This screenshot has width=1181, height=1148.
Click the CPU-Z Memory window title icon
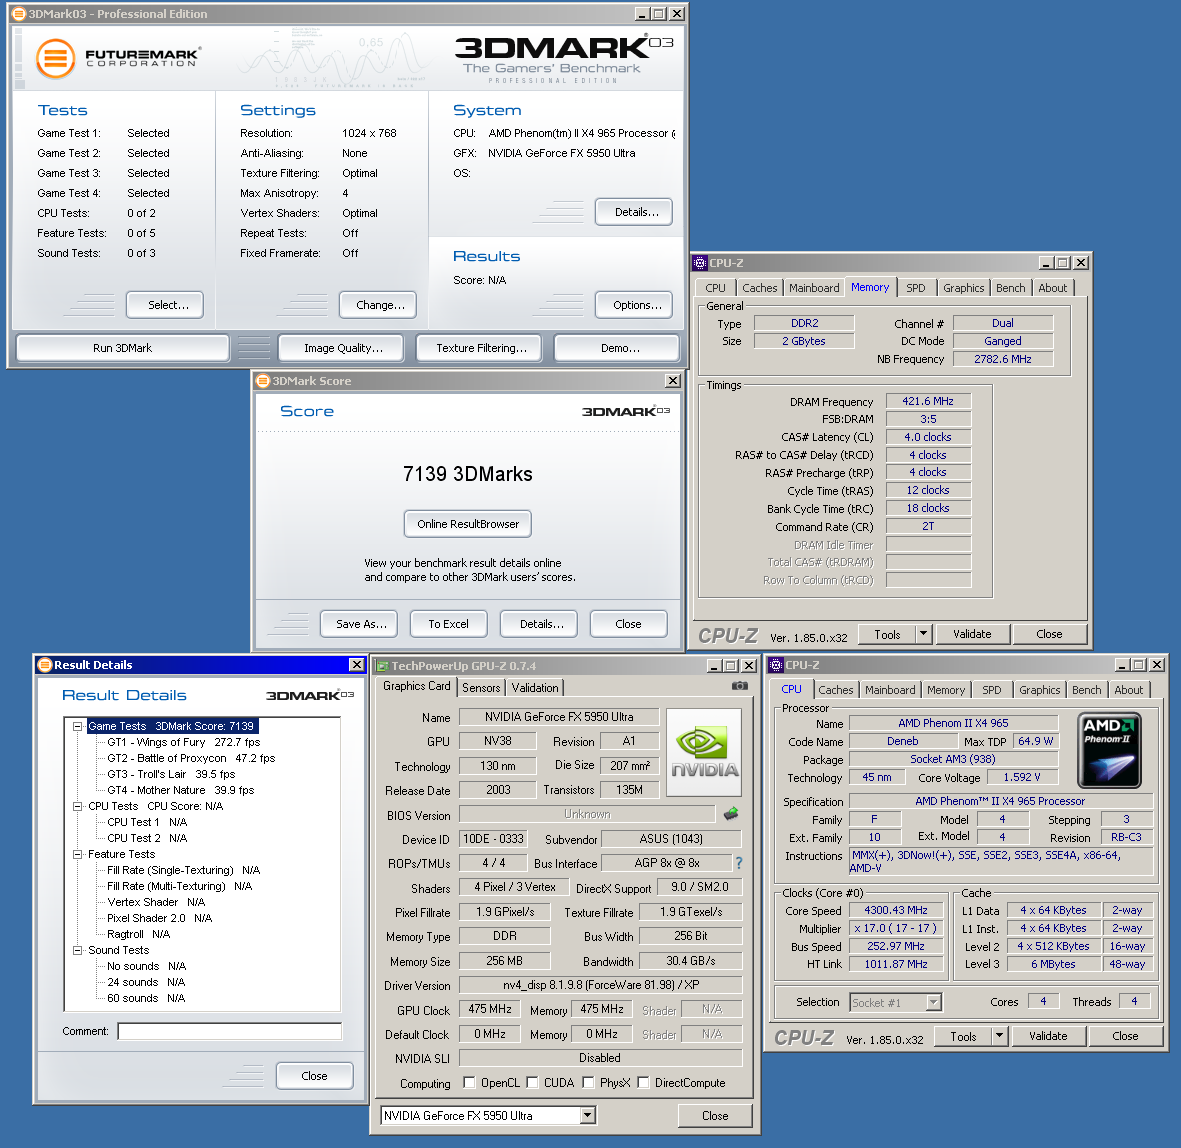click(700, 263)
